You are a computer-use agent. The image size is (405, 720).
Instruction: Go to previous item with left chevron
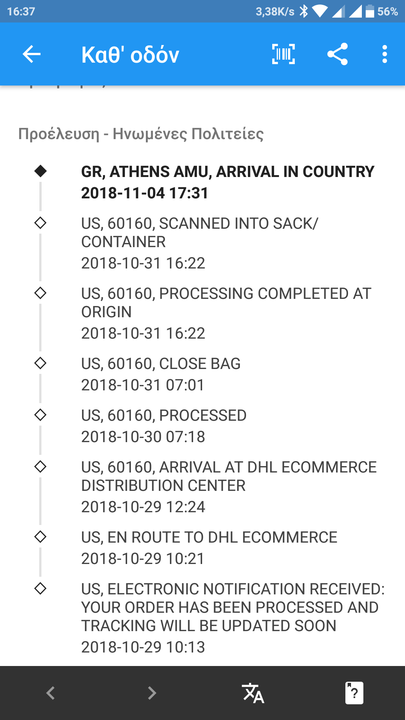pyautogui.click(x=51, y=693)
